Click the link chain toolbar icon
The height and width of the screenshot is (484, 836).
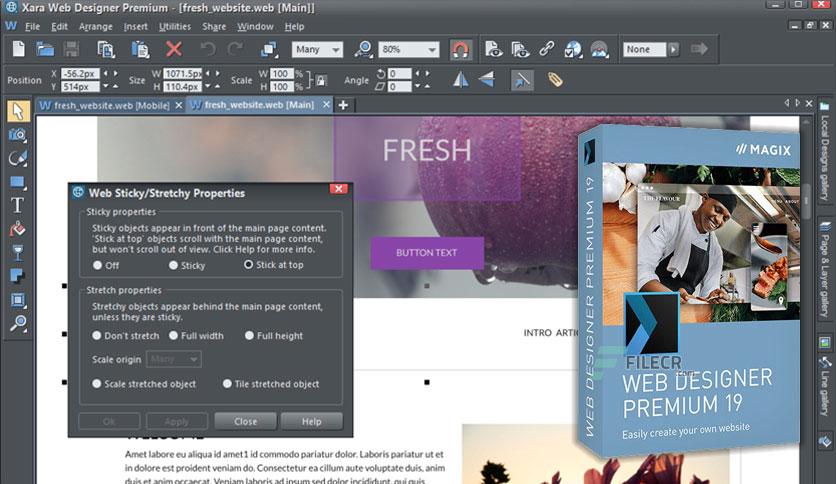pos(546,48)
